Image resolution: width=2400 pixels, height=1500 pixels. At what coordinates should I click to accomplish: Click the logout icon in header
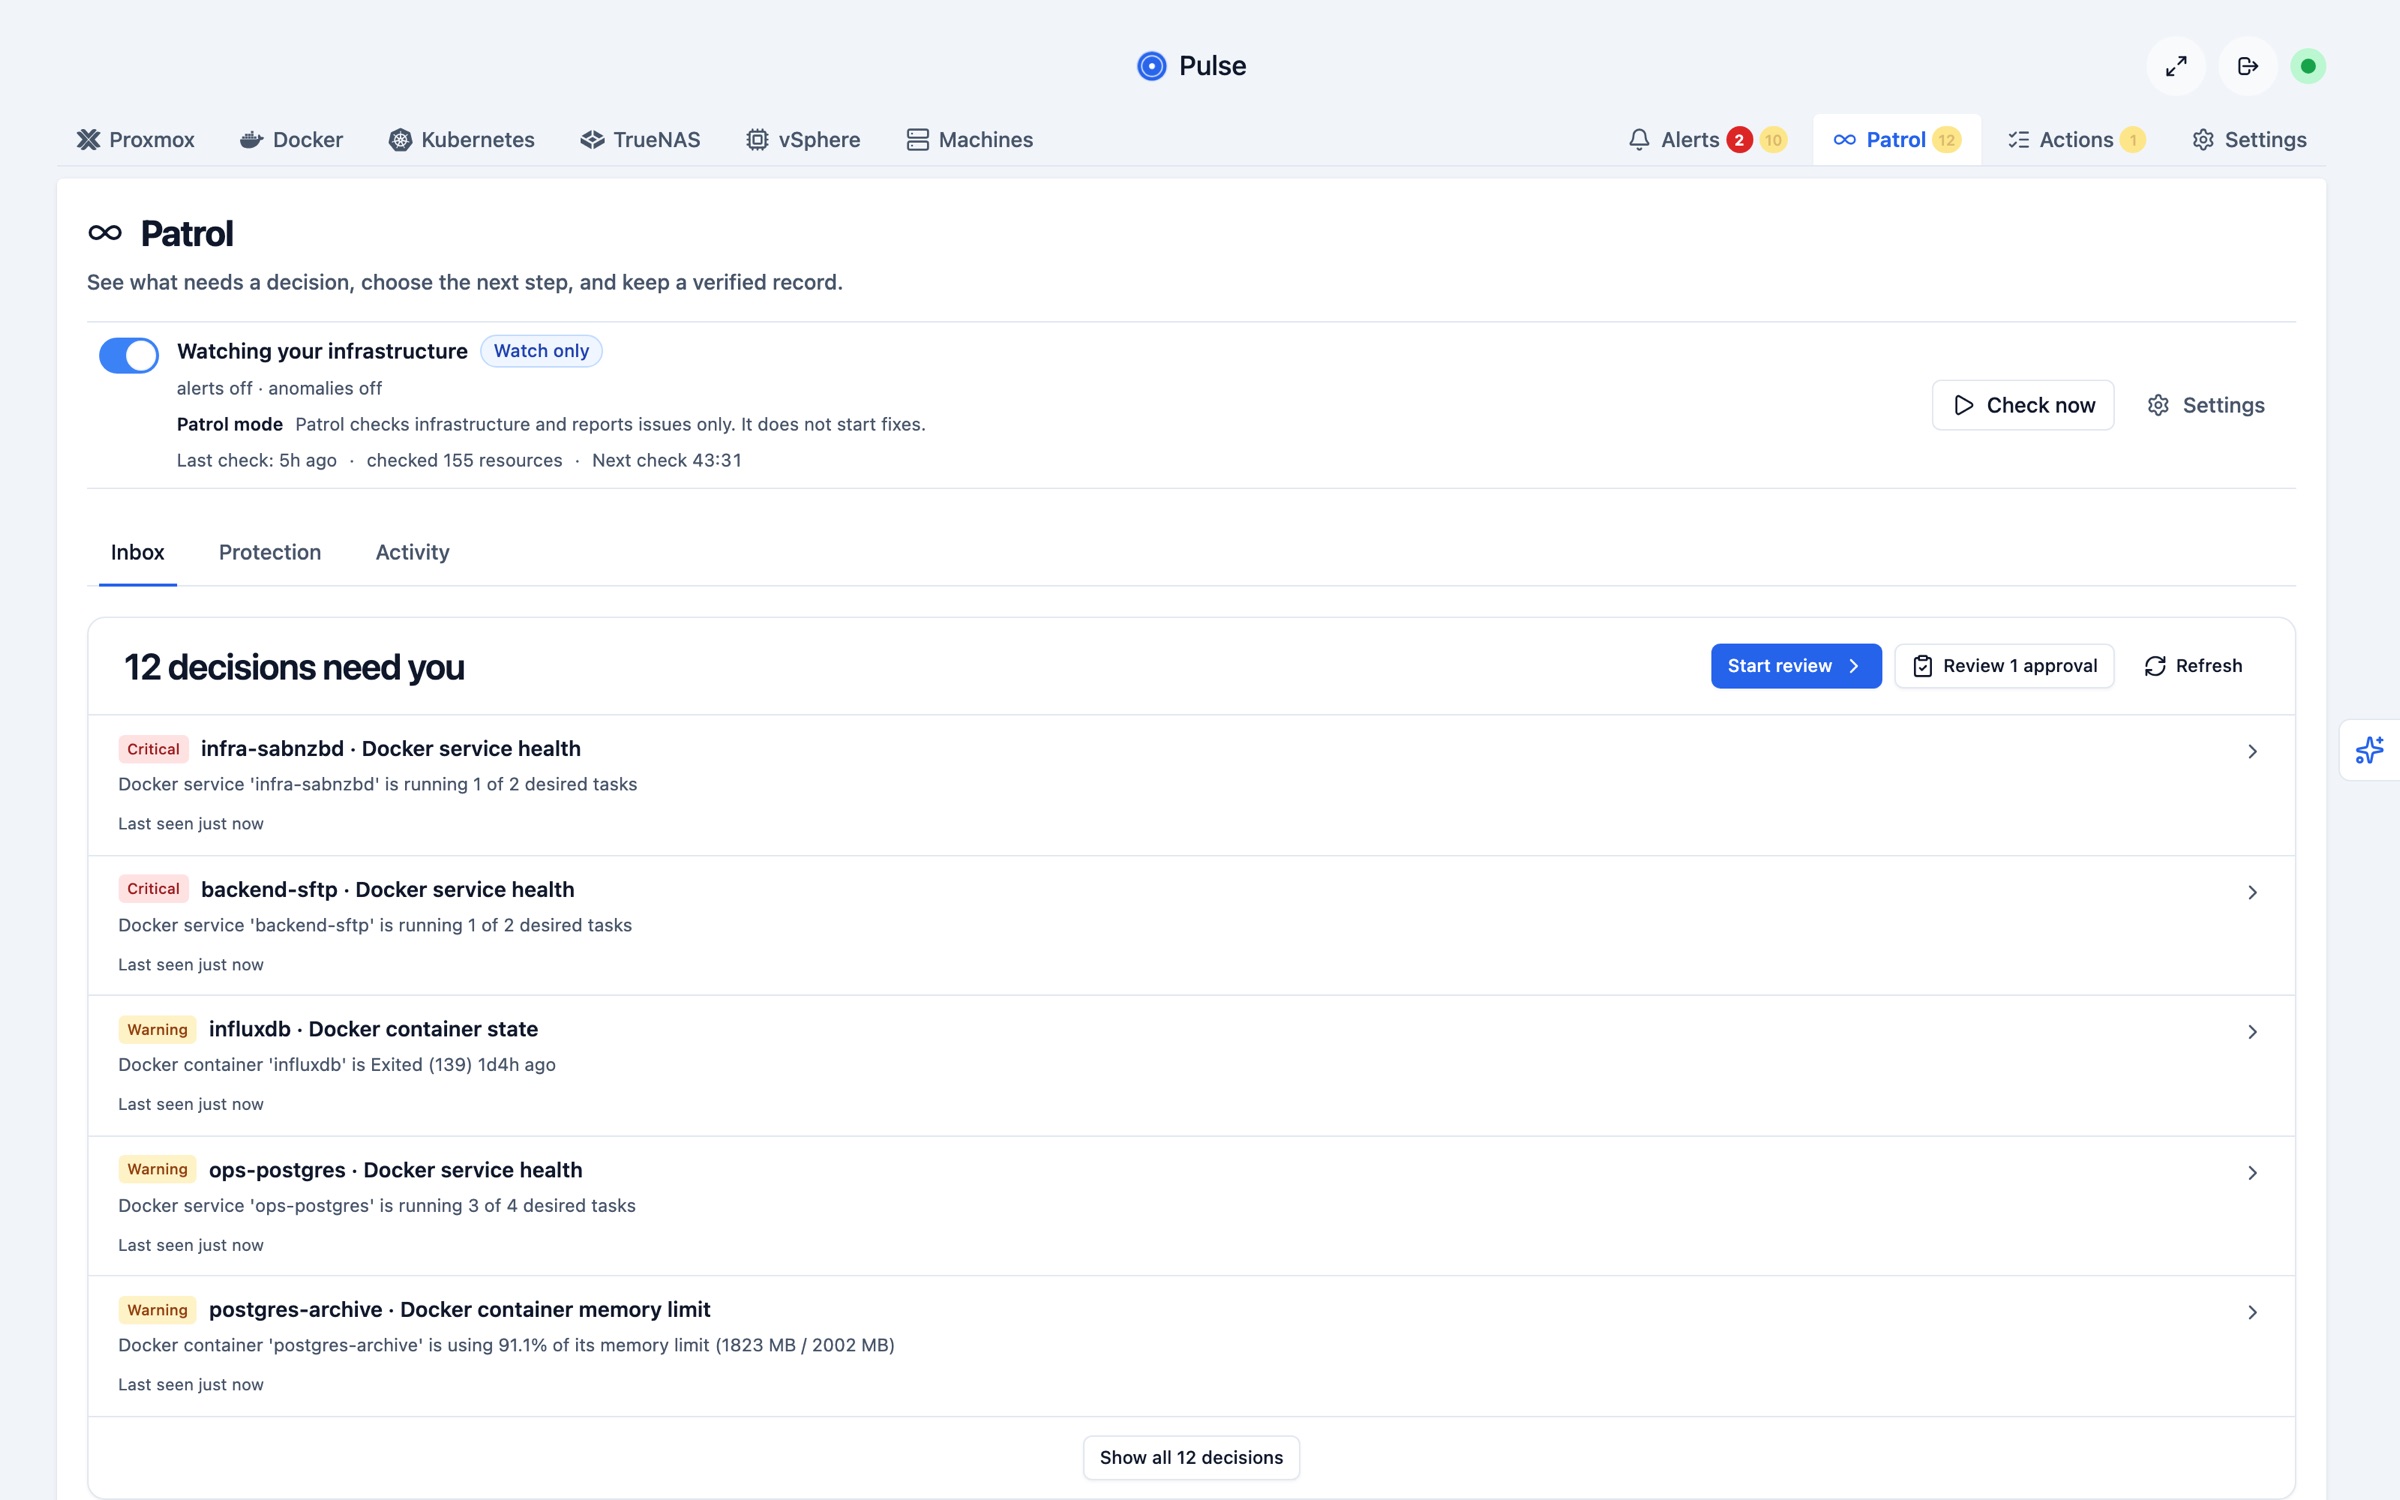pos(2248,66)
